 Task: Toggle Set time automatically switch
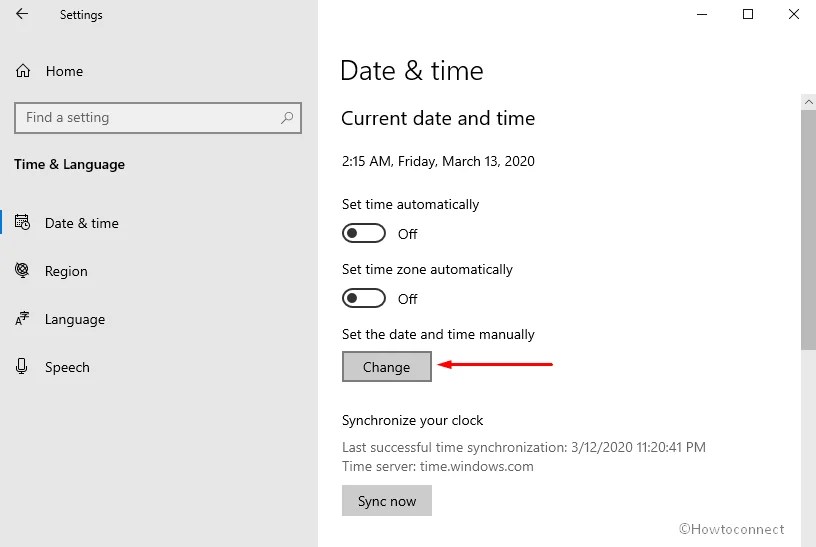tap(364, 233)
